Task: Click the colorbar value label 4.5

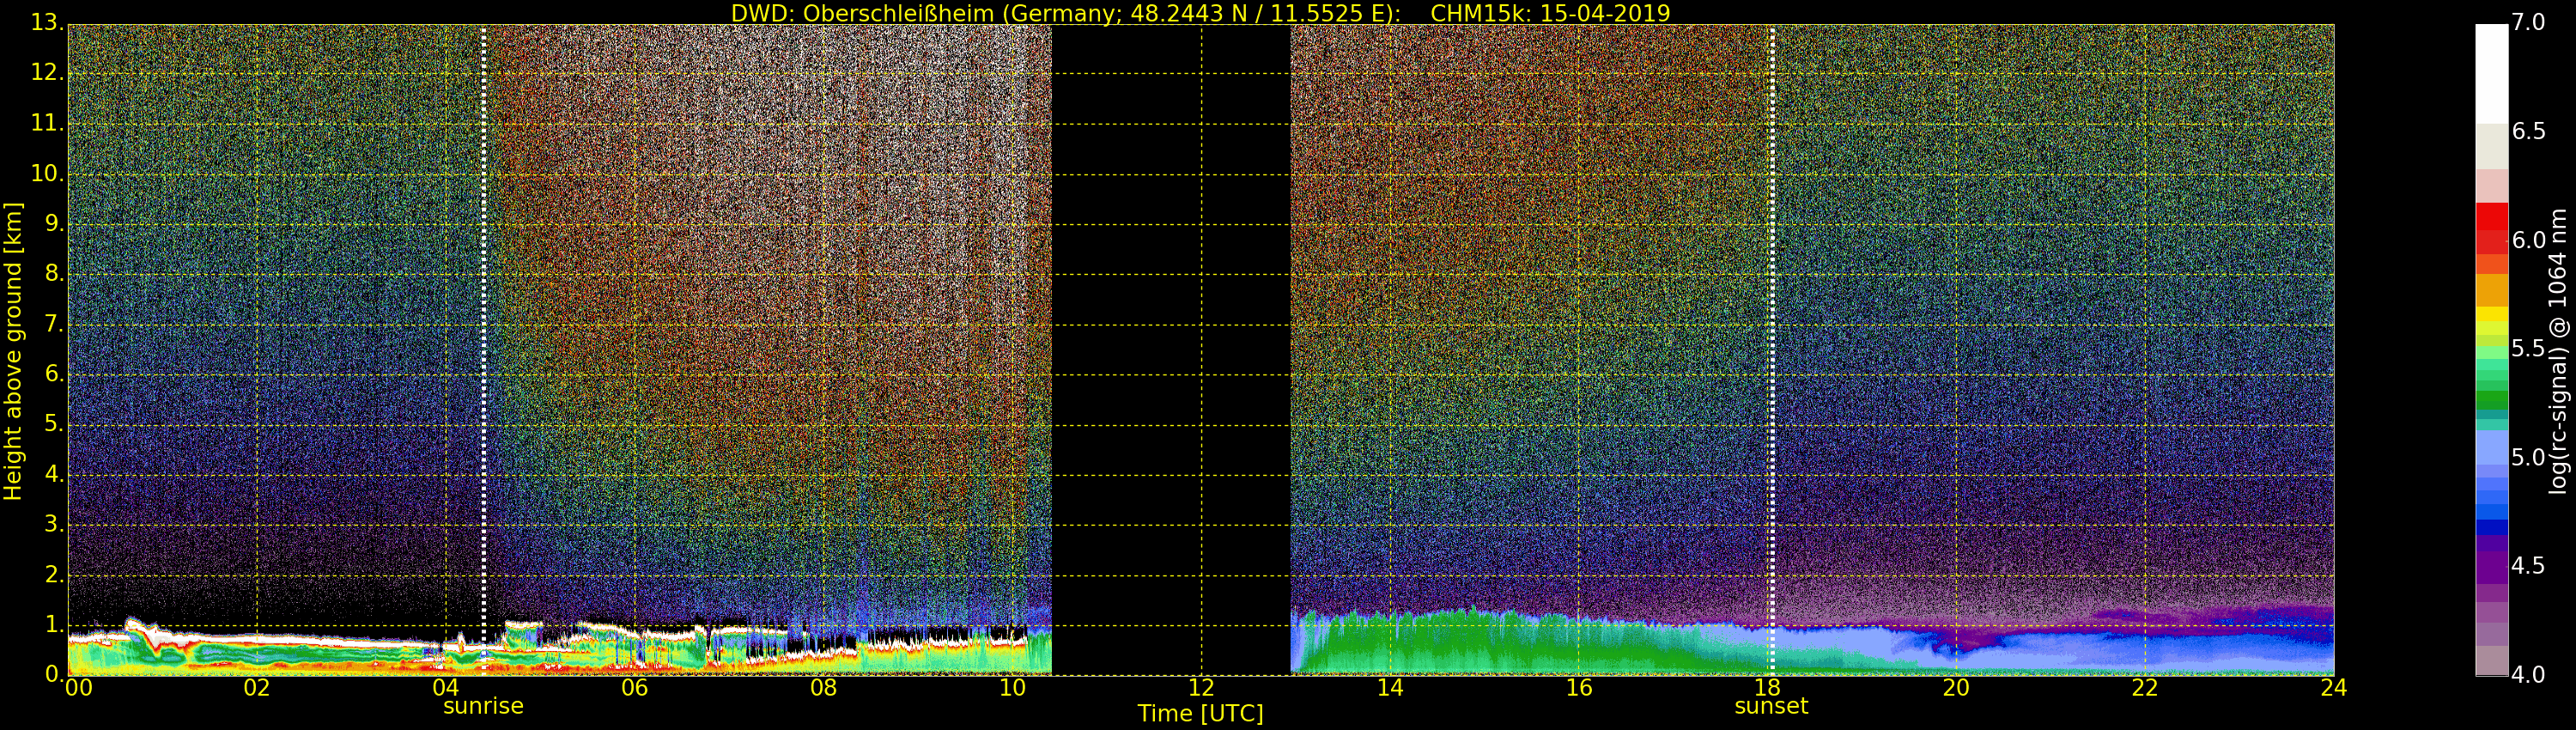Action: (x=2528, y=566)
